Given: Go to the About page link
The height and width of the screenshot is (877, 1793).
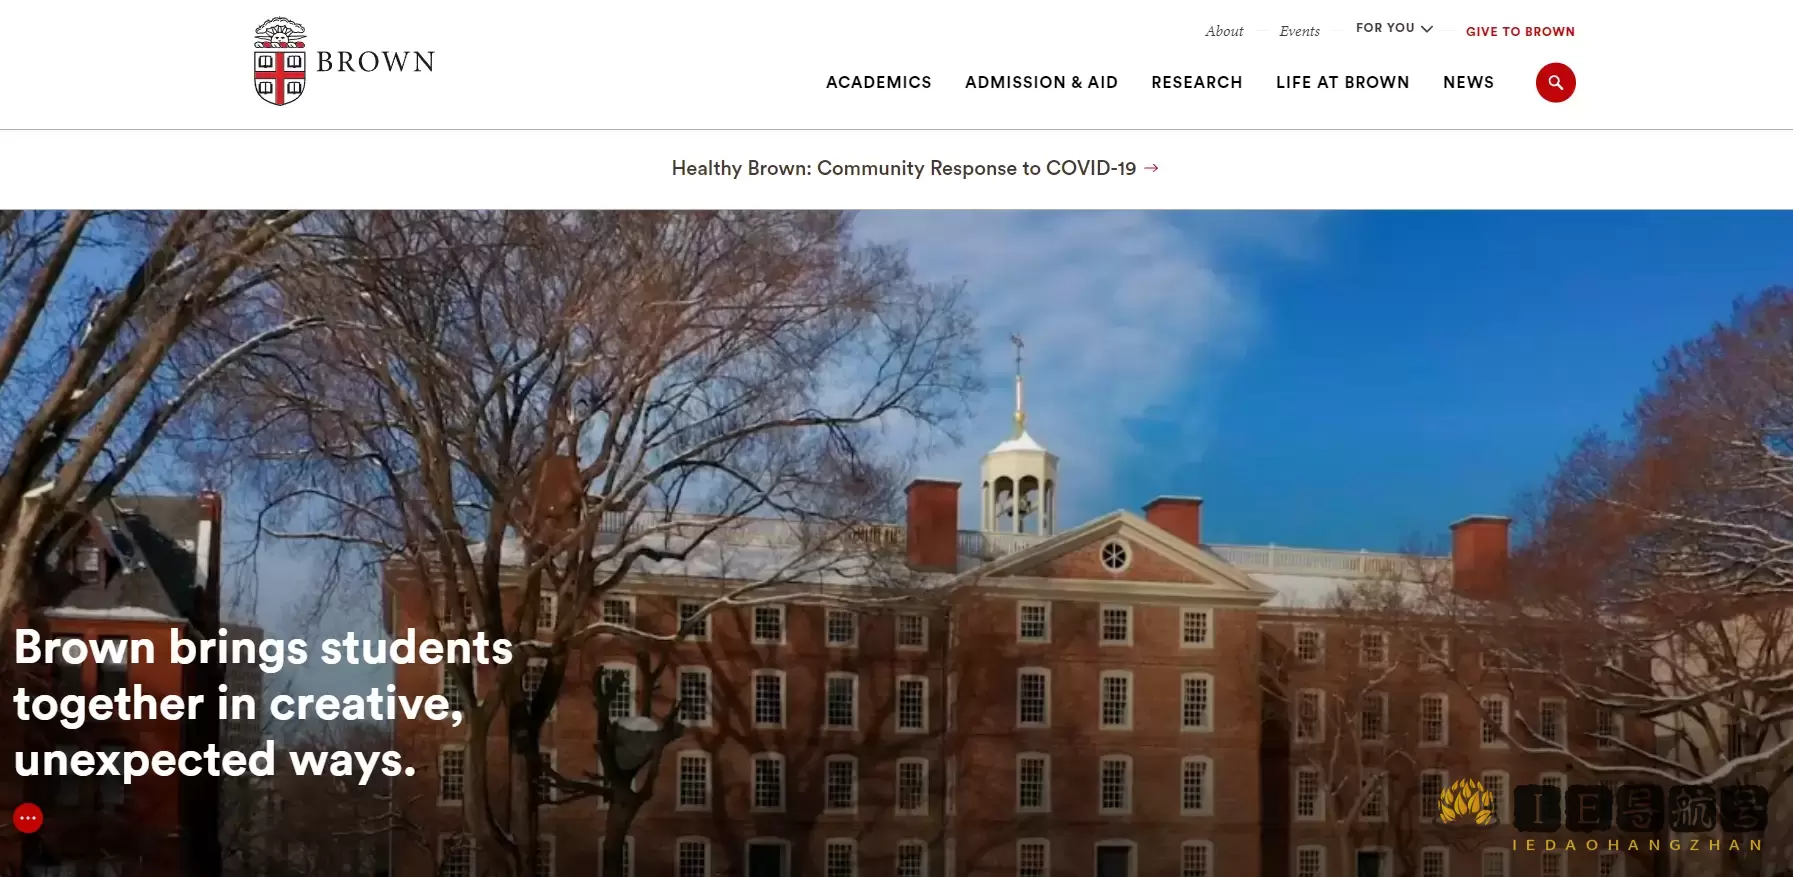Looking at the screenshot, I should pyautogui.click(x=1224, y=31).
